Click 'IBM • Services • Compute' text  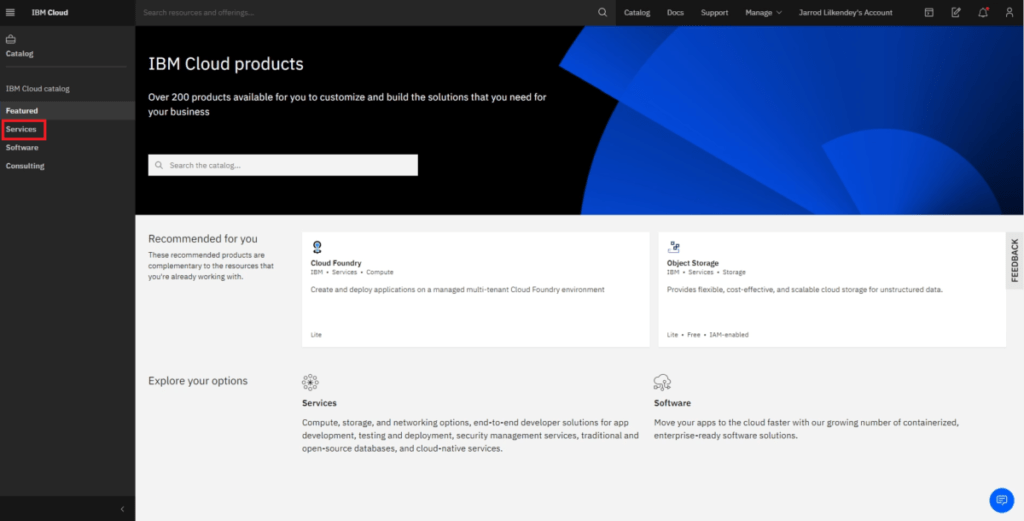point(352,272)
